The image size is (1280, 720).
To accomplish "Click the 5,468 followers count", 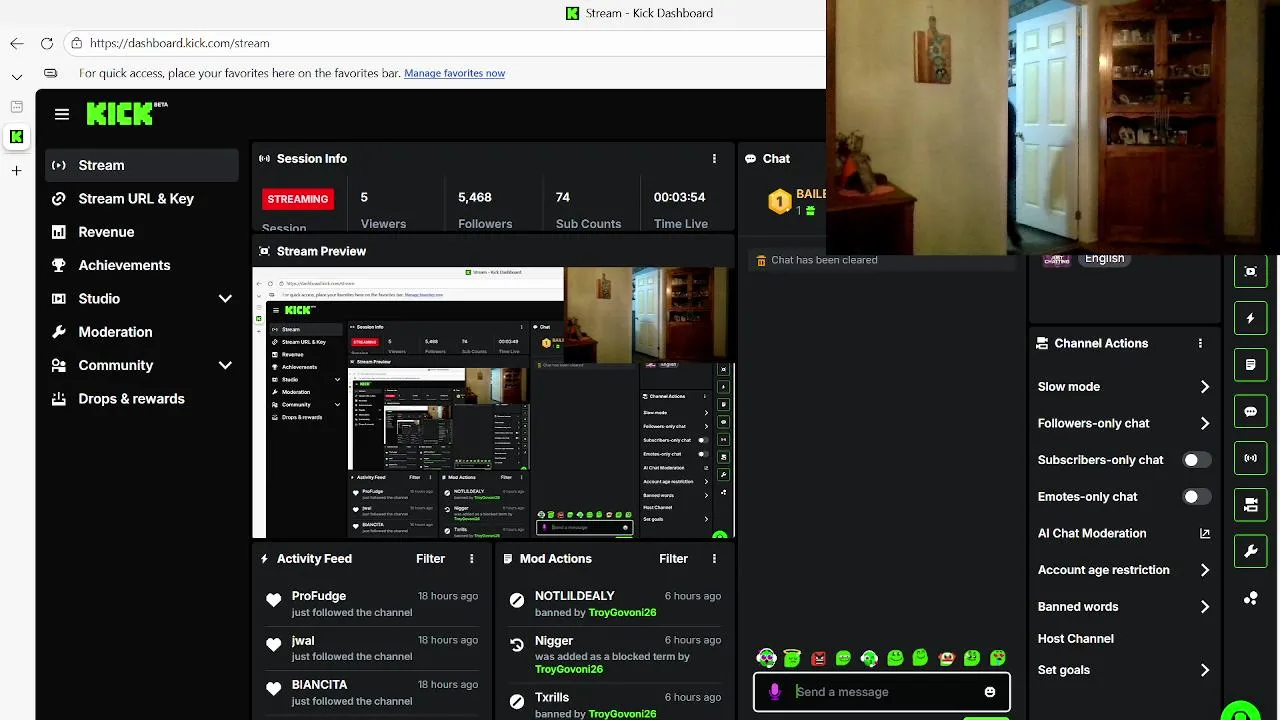I will tap(475, 198).
